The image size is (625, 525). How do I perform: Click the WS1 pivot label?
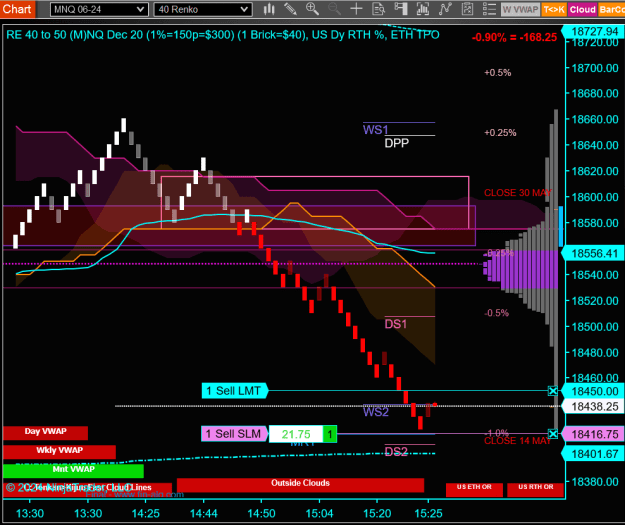click(x=375, y=130)
